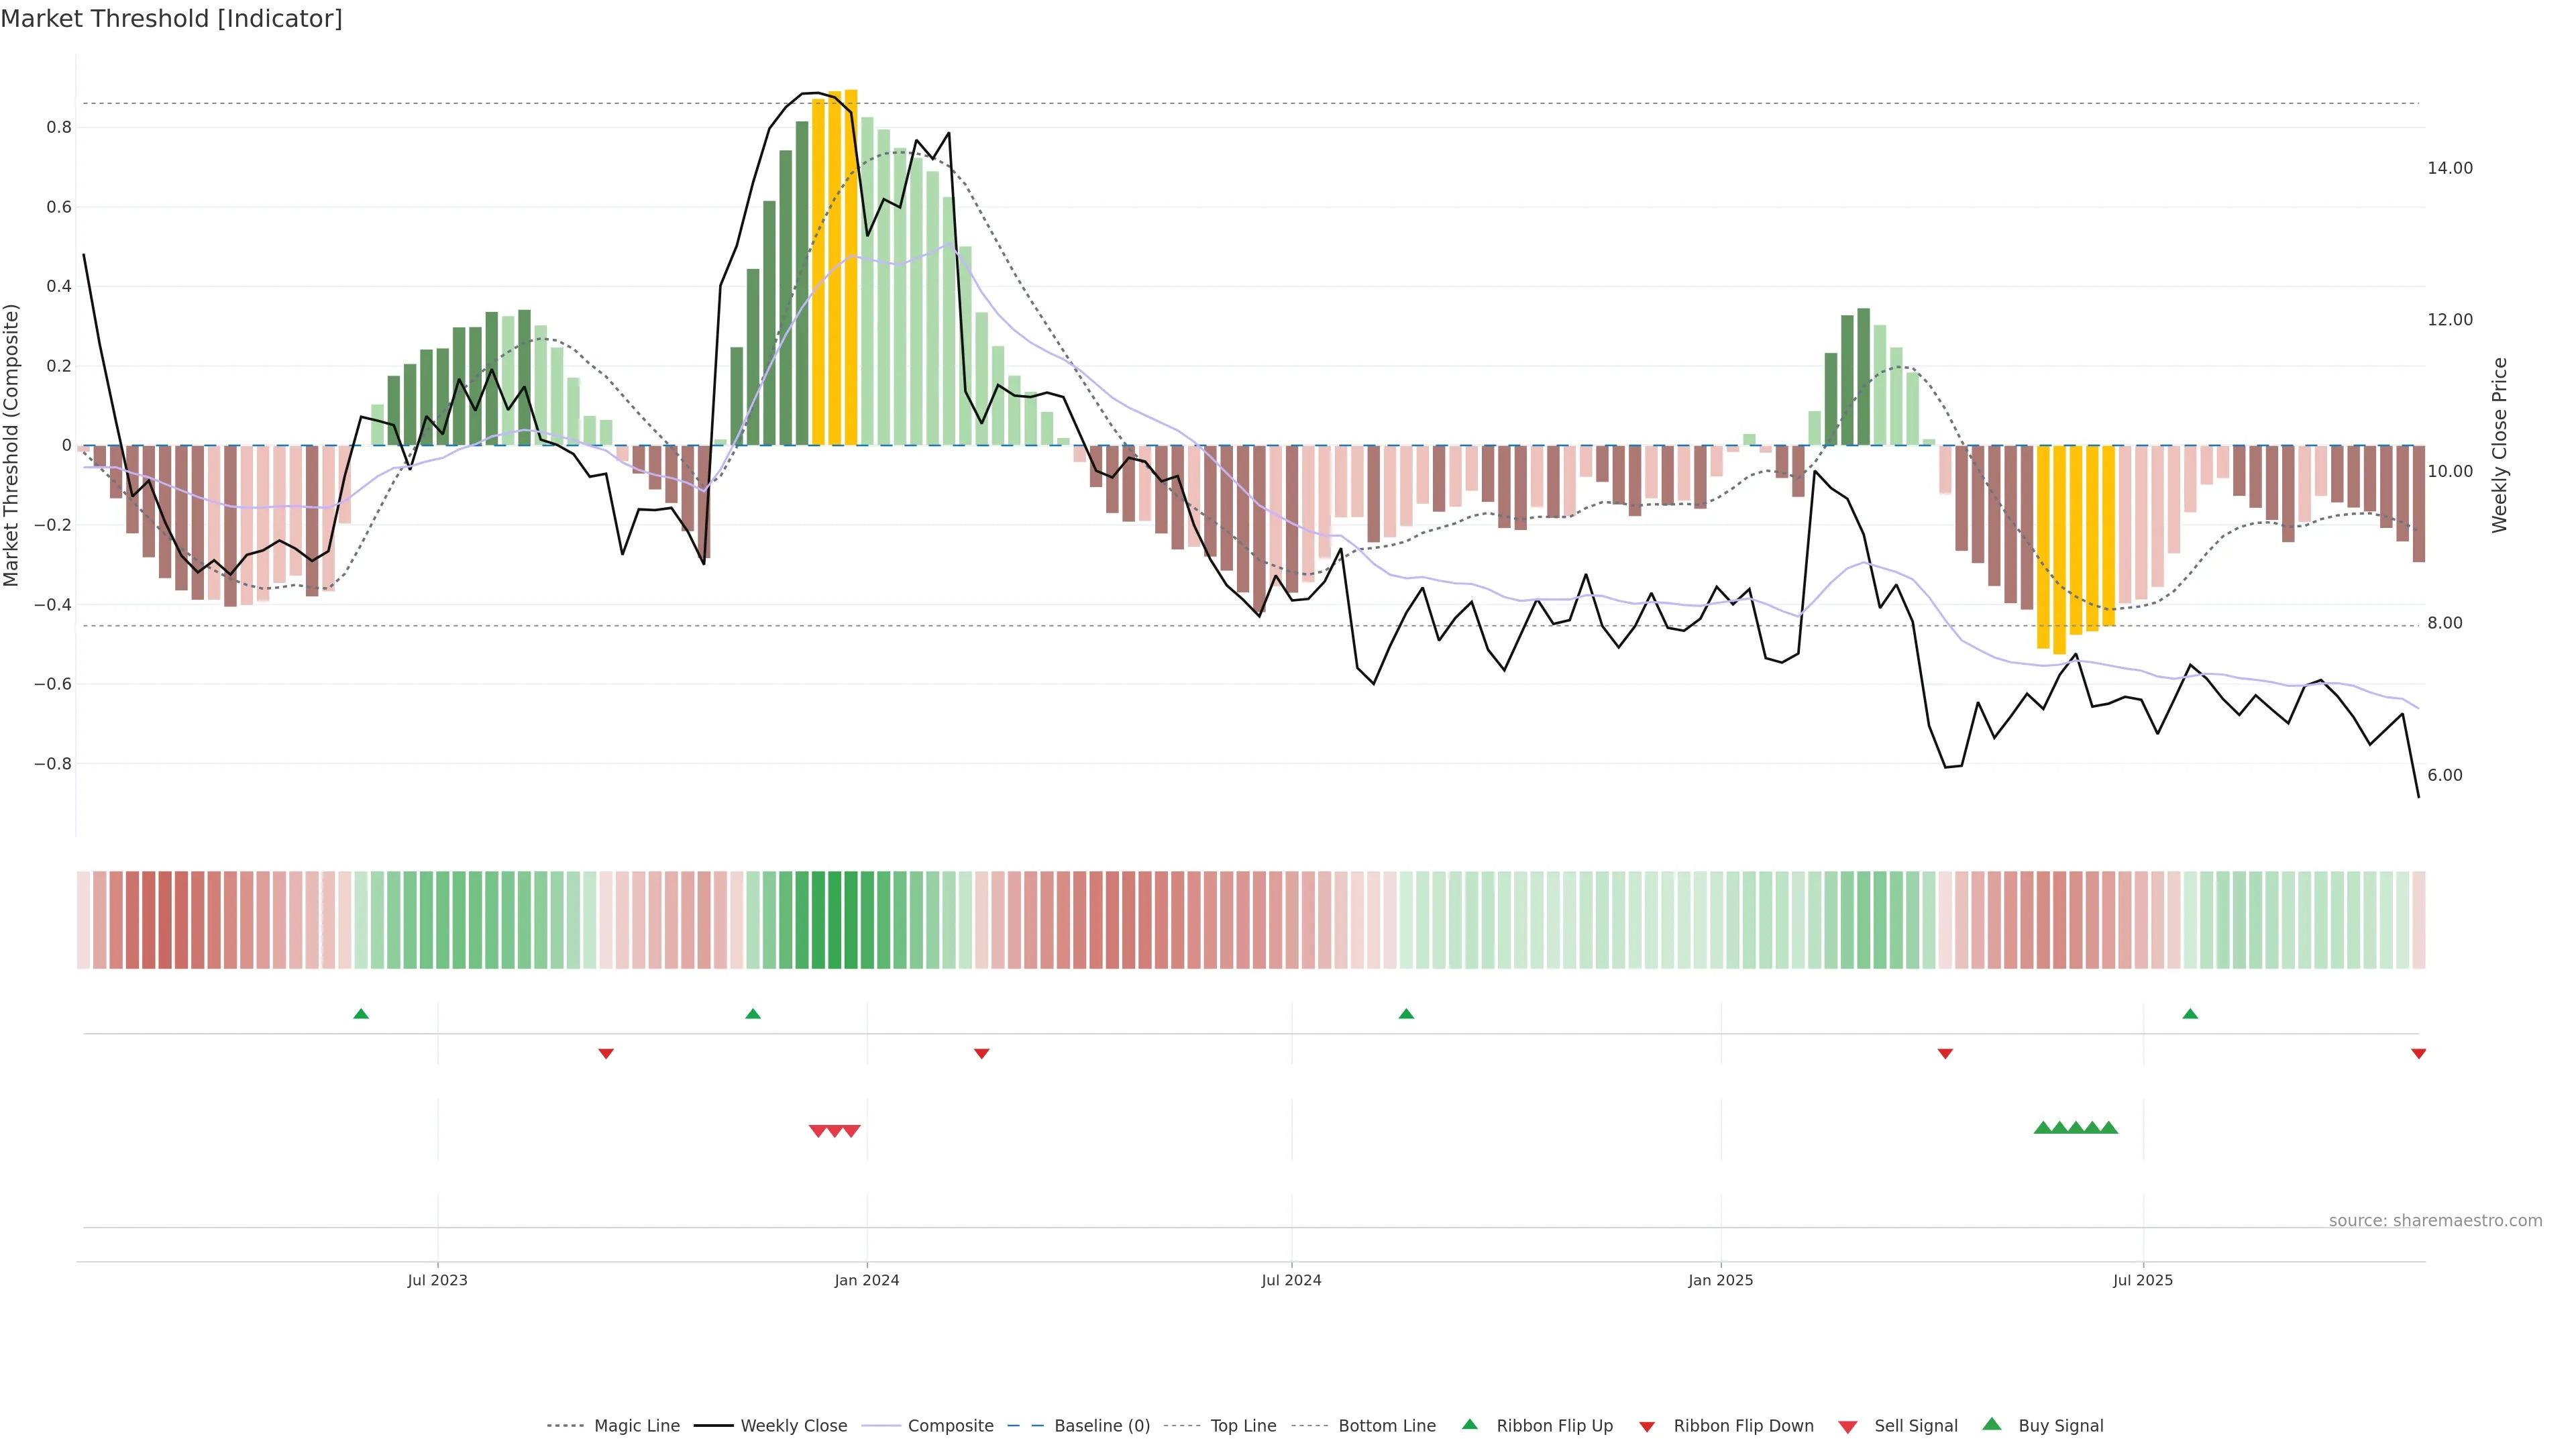The image size is (2576, 1449).
Task: Click the Market Threshold [Indicator] title
Action: 171,19
